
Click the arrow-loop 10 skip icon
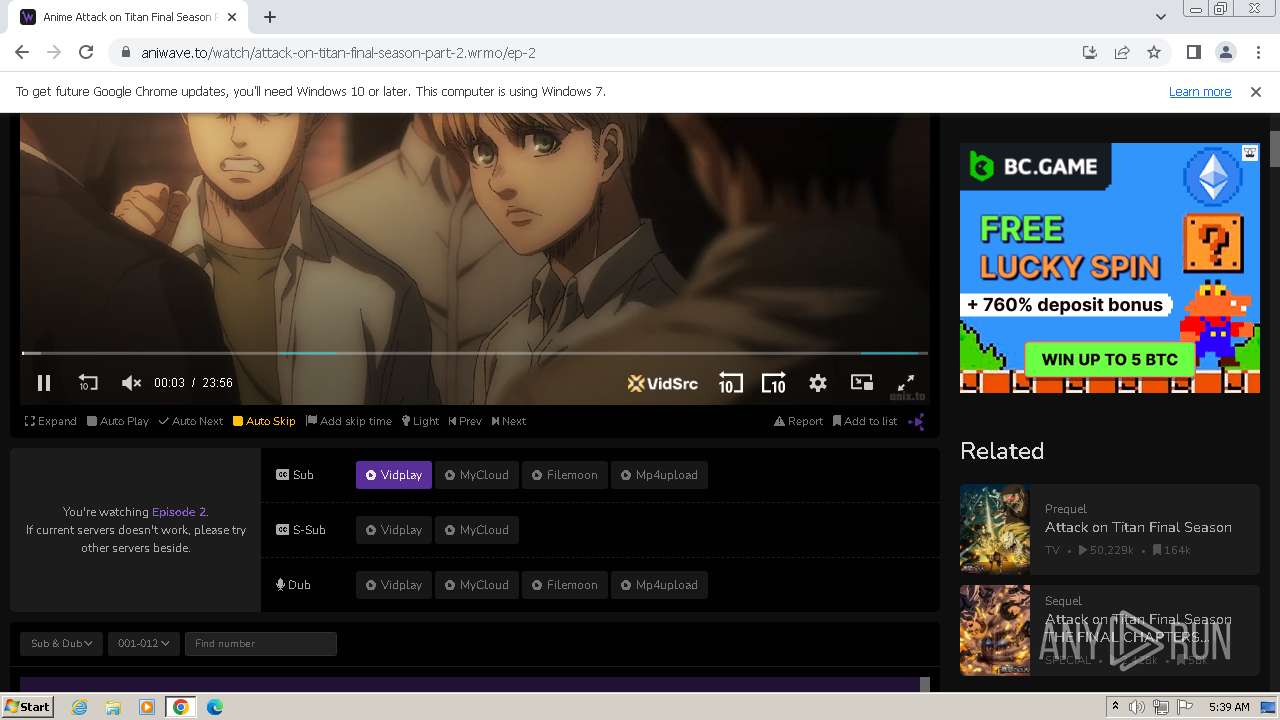(774, 383)
